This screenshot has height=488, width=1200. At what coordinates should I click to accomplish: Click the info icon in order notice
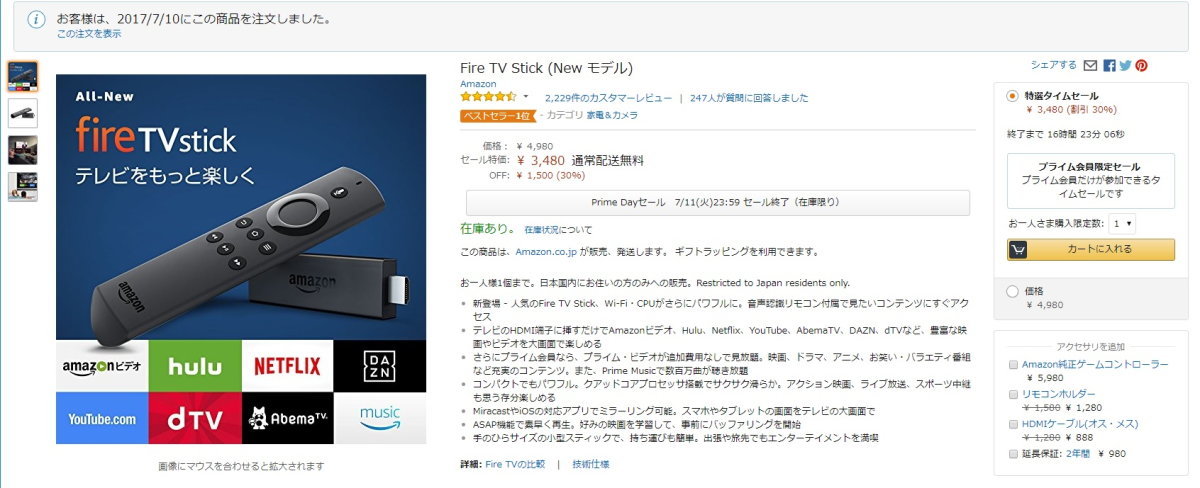(36, 19)
